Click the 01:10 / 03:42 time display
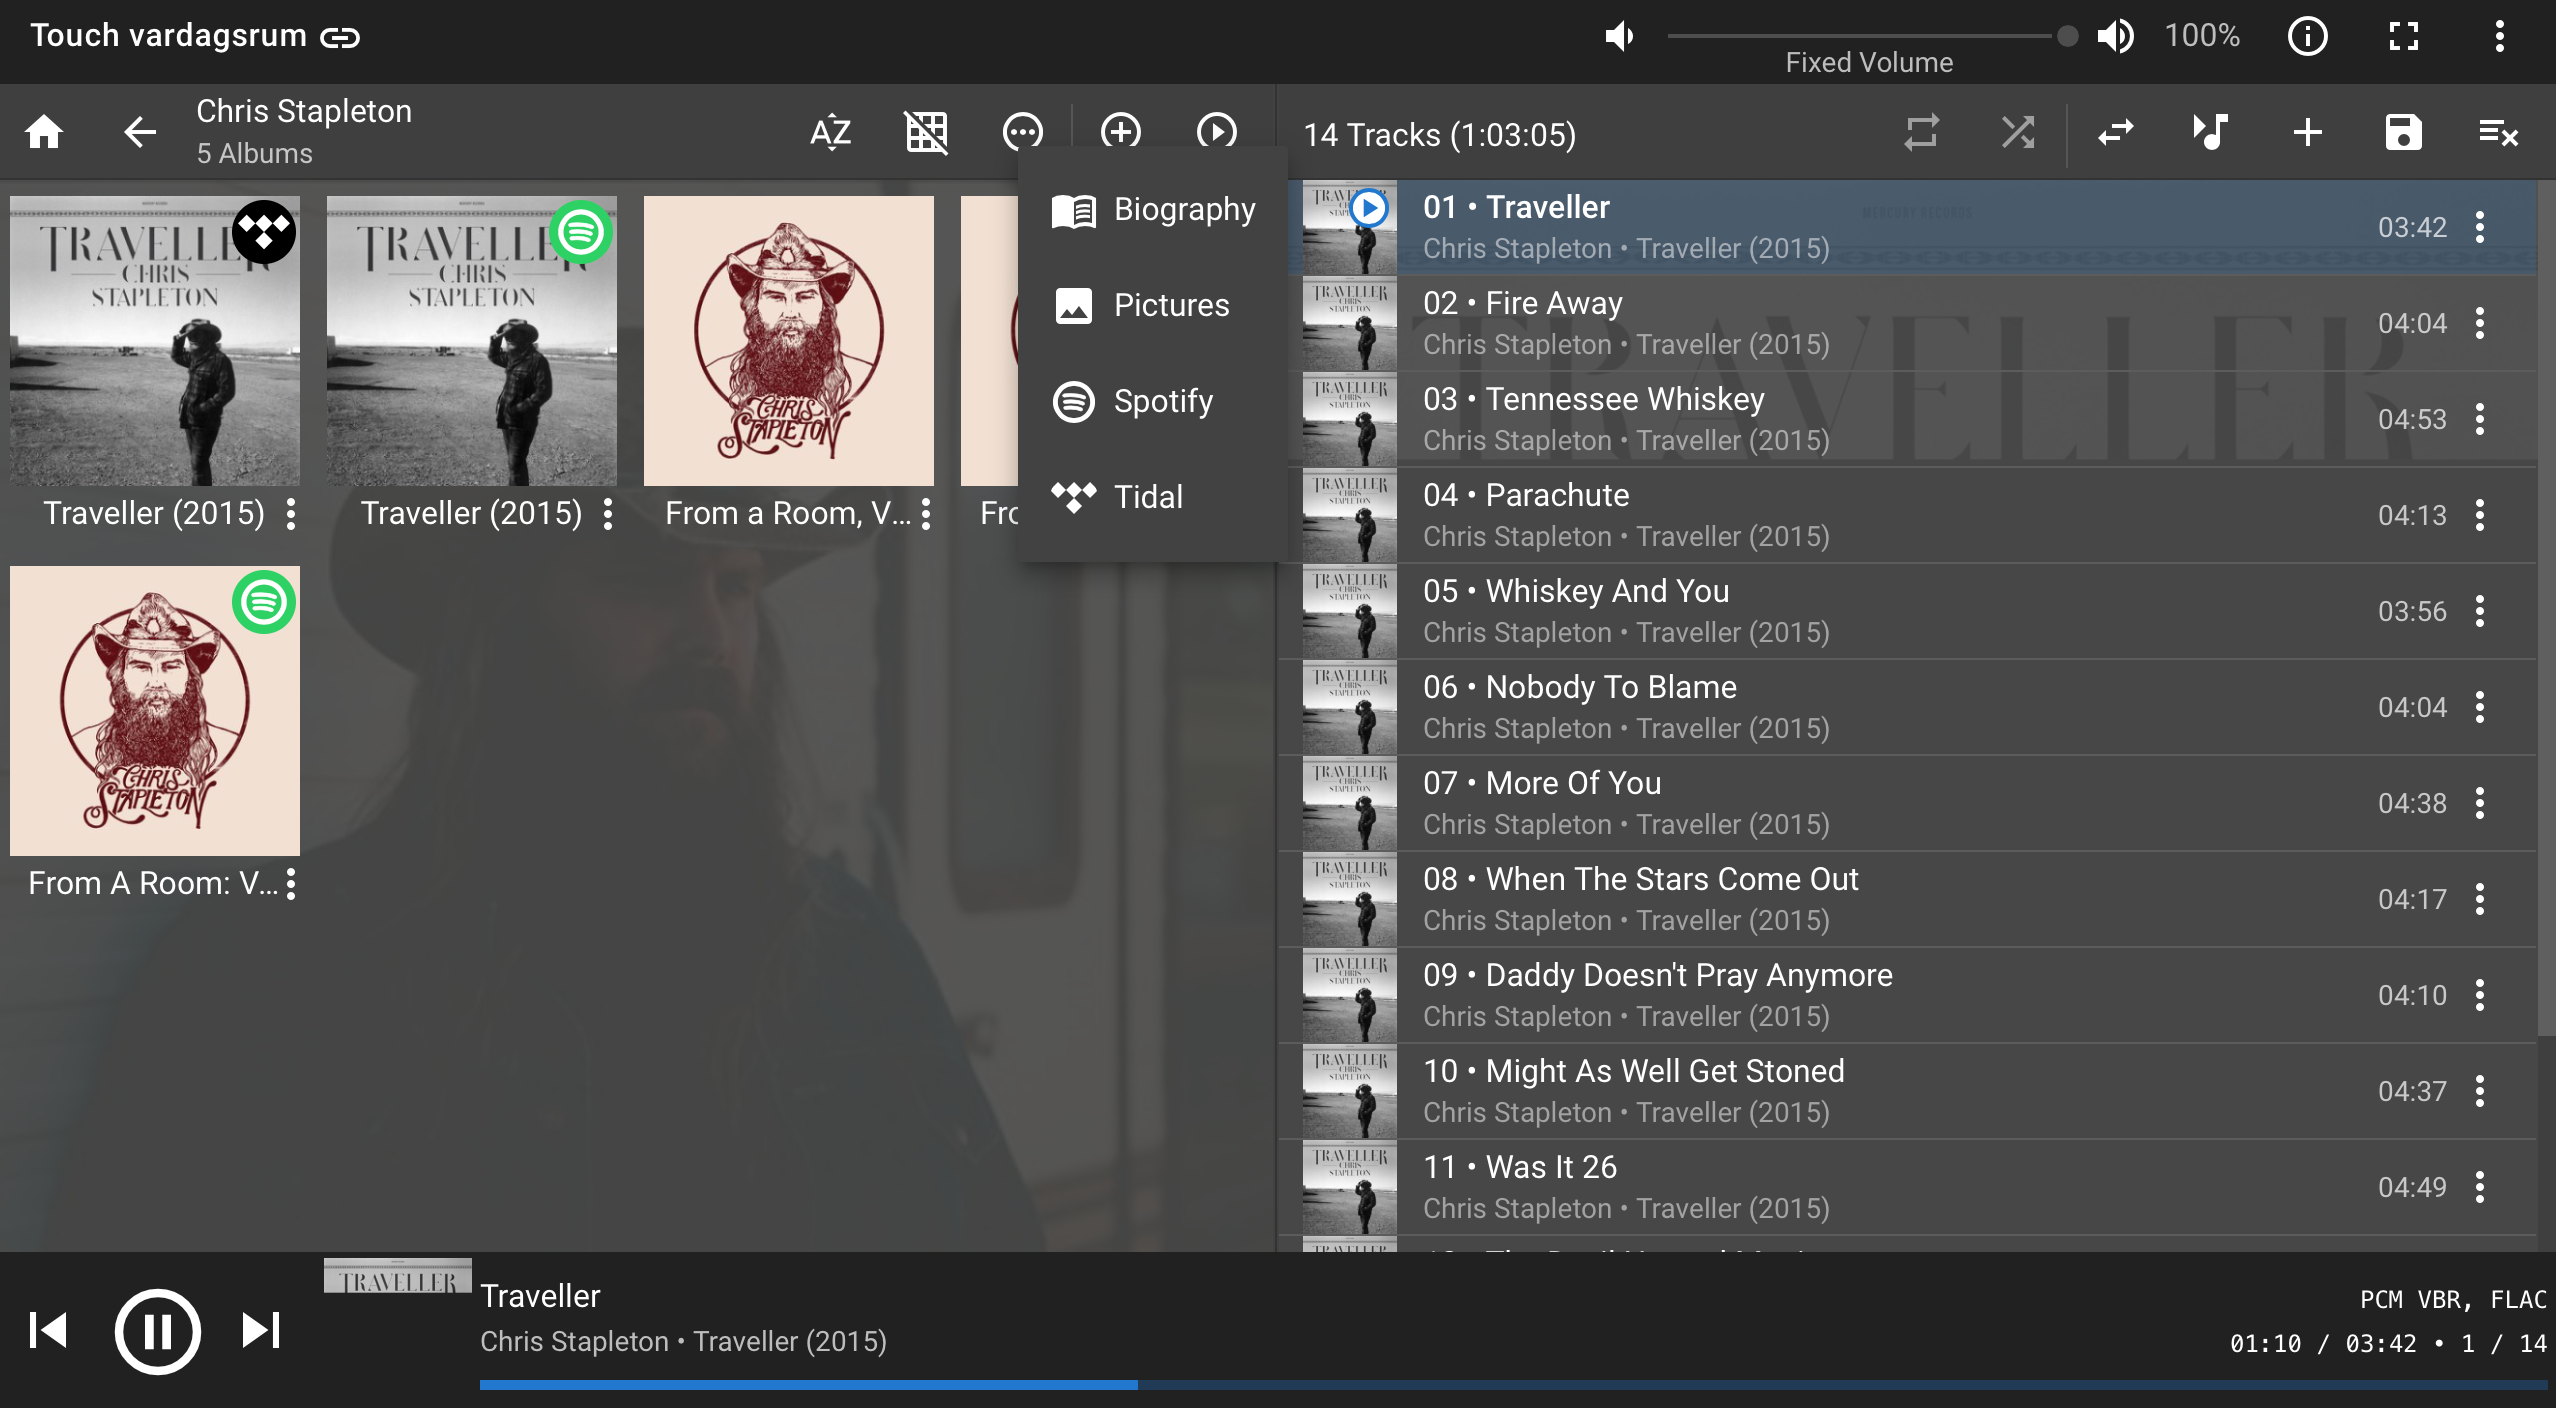 (2322, 1344)
